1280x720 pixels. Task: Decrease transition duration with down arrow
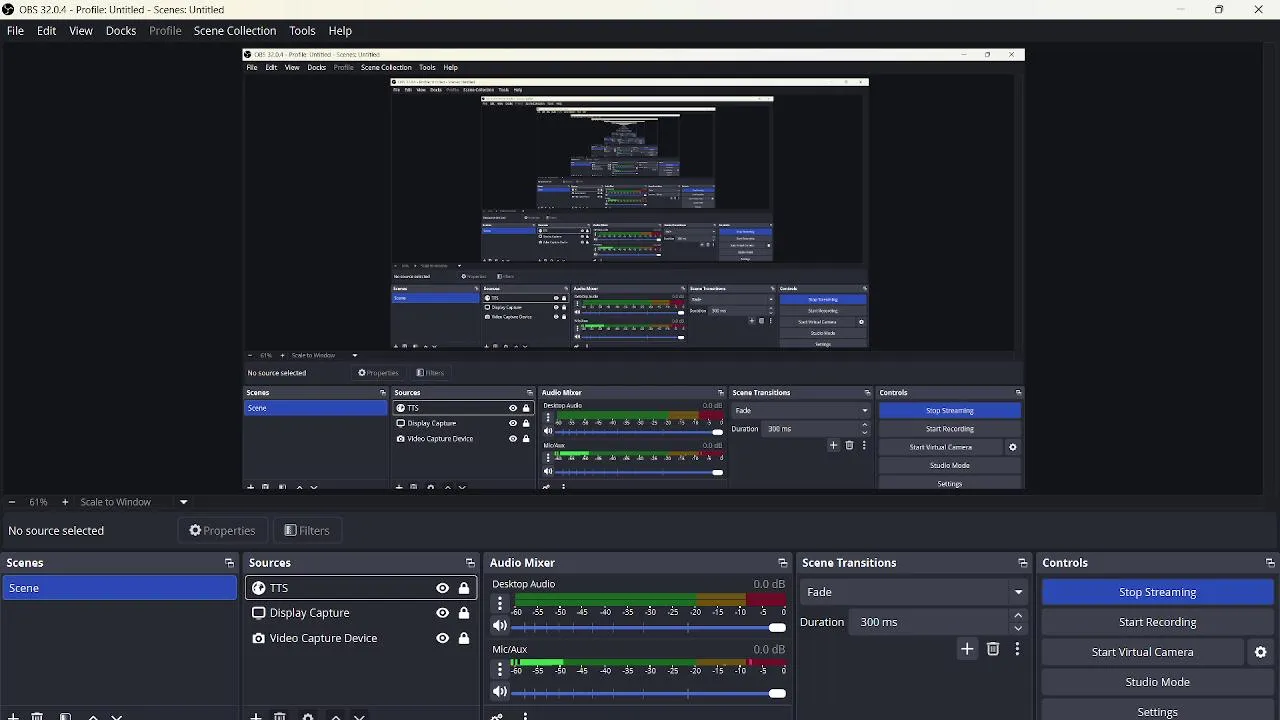1018,628
